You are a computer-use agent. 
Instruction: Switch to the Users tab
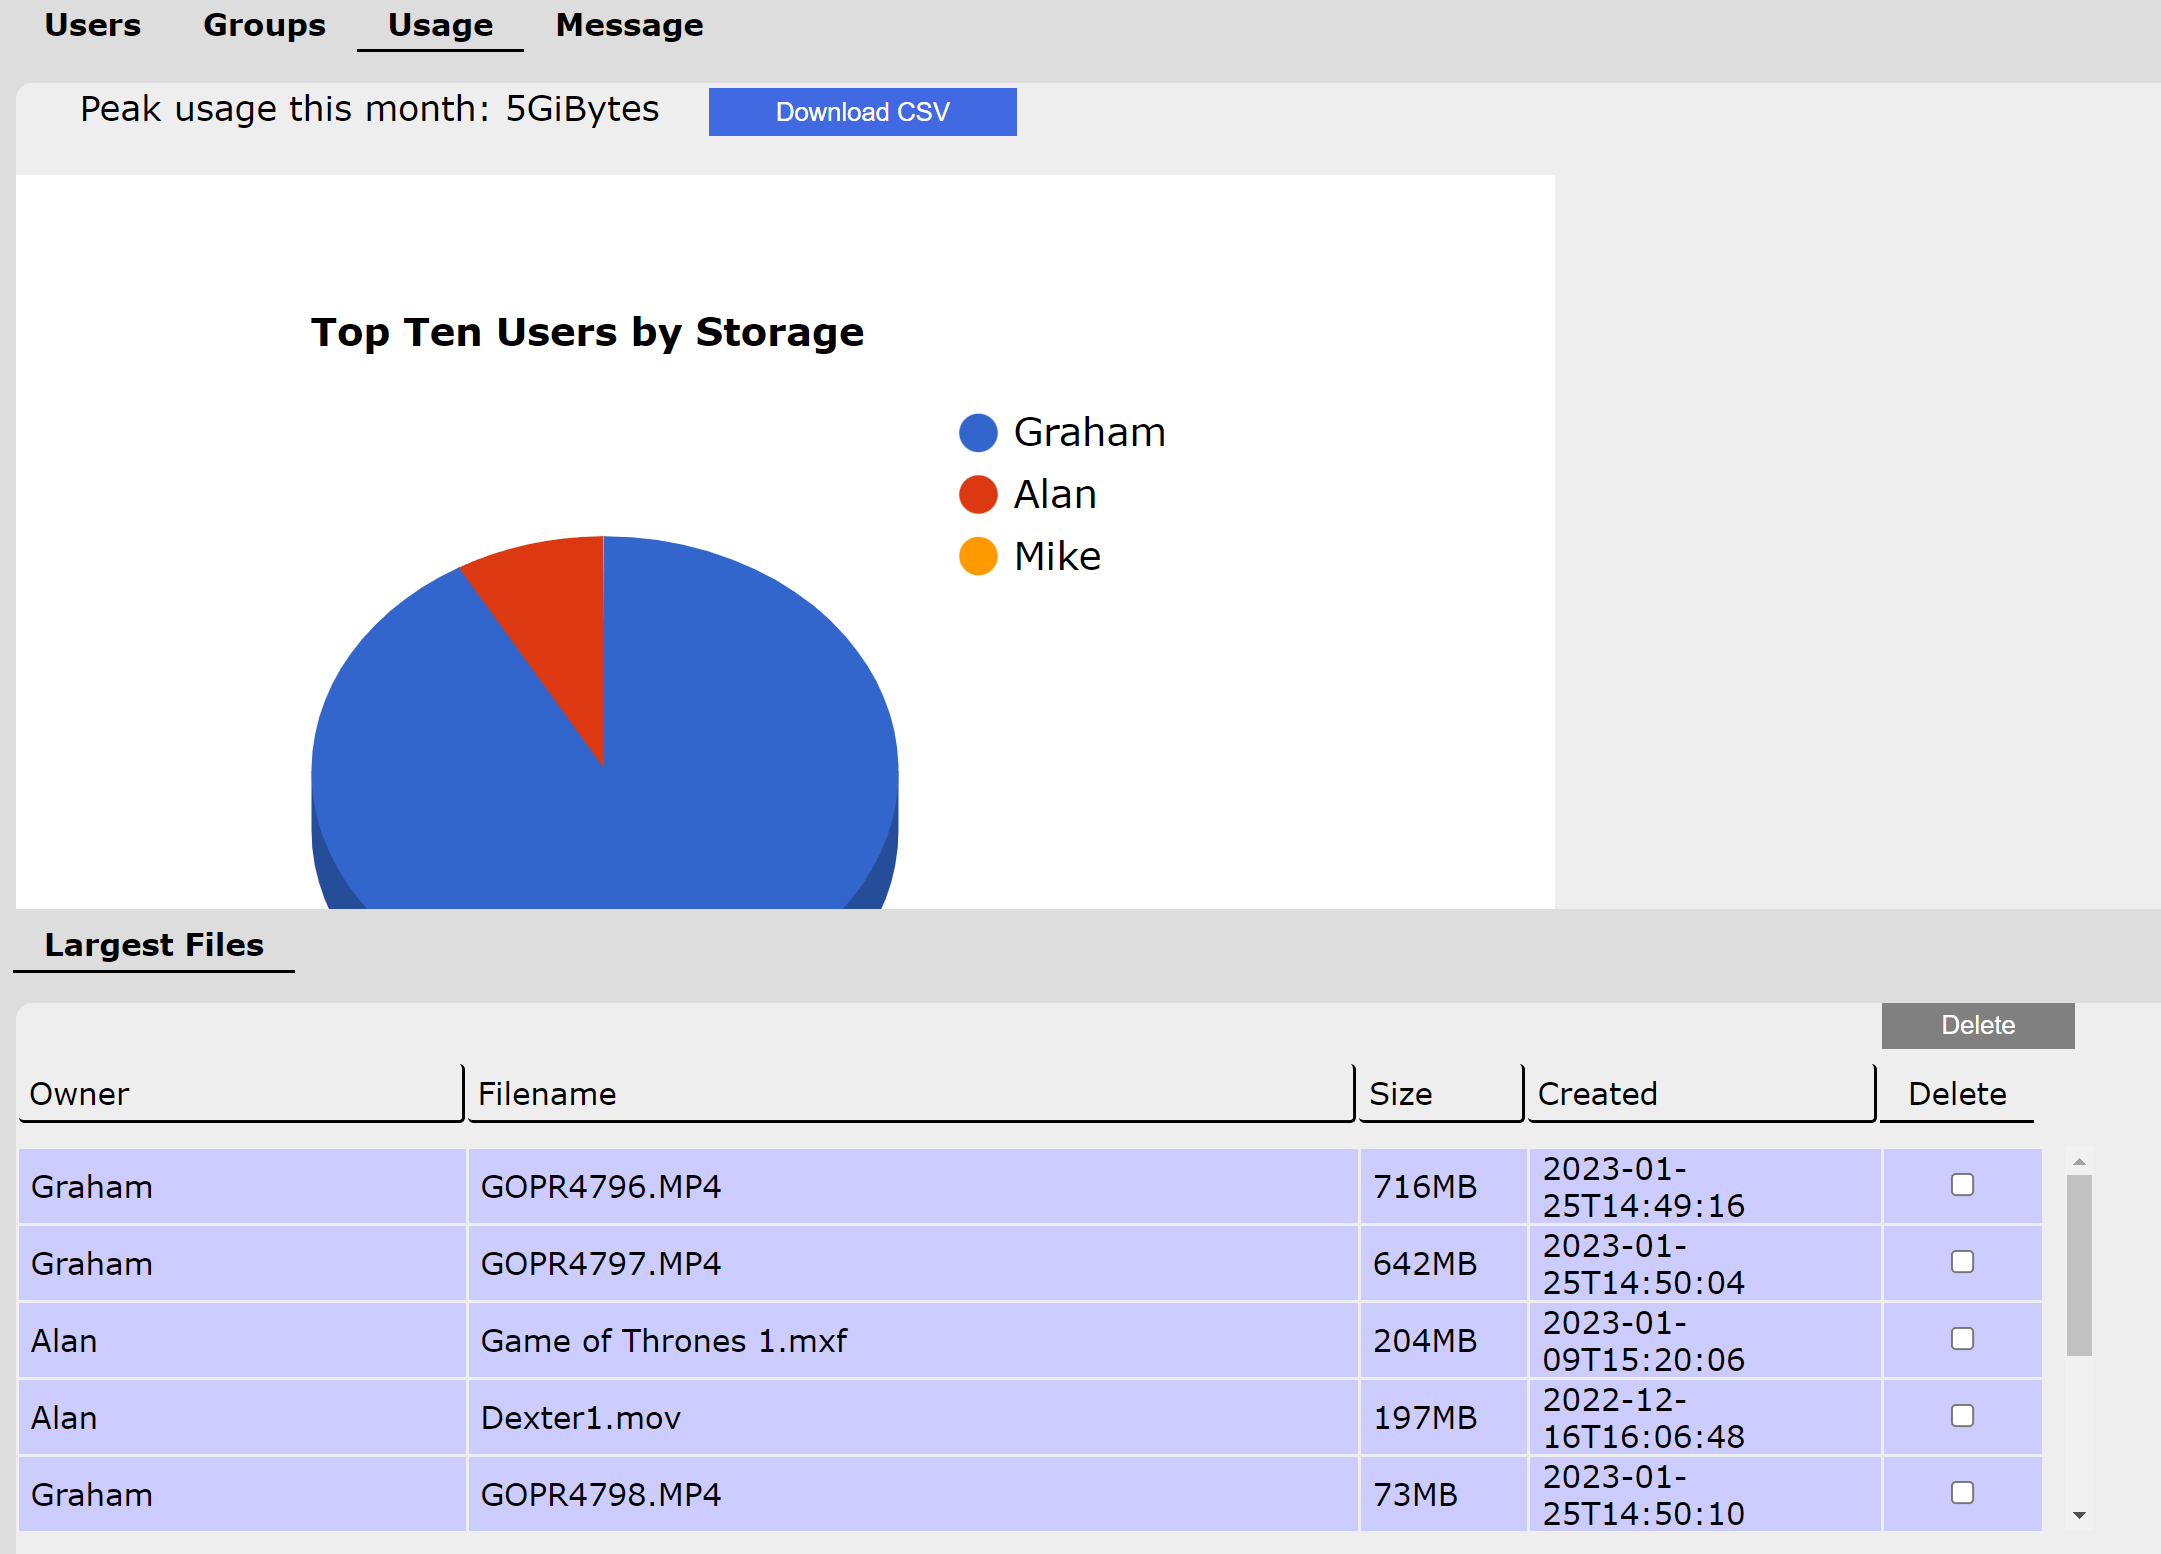pos(93,26)
